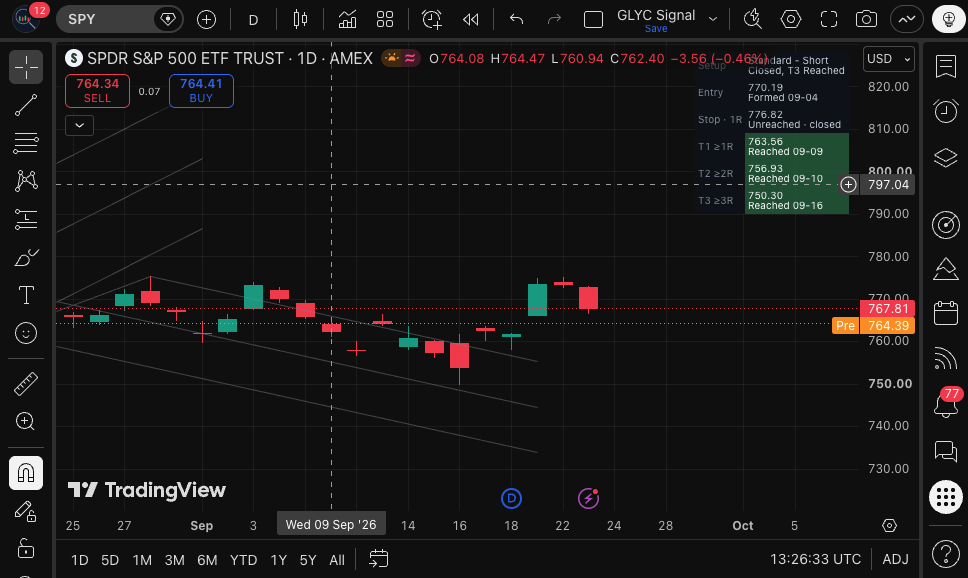This screenshot has height=578, width=968.
Task: Open the Fibonacci and Gann tools
Action: [x=26, y=143]
